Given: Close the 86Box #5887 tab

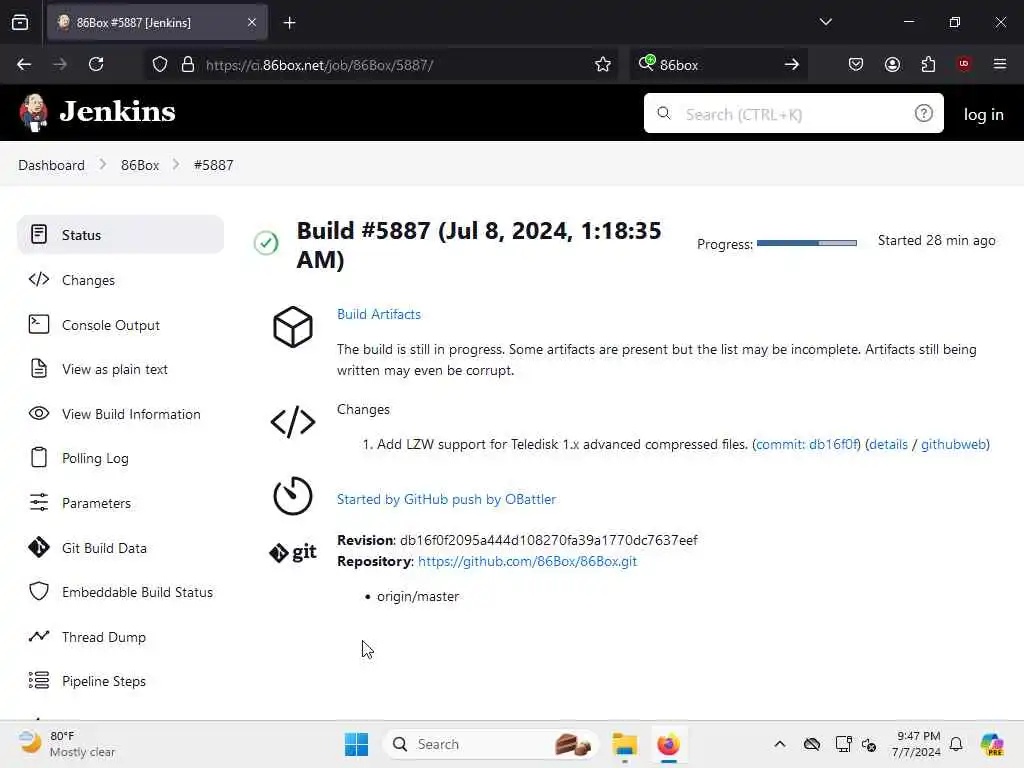Looking at the screenshot, I should [252, 22].
